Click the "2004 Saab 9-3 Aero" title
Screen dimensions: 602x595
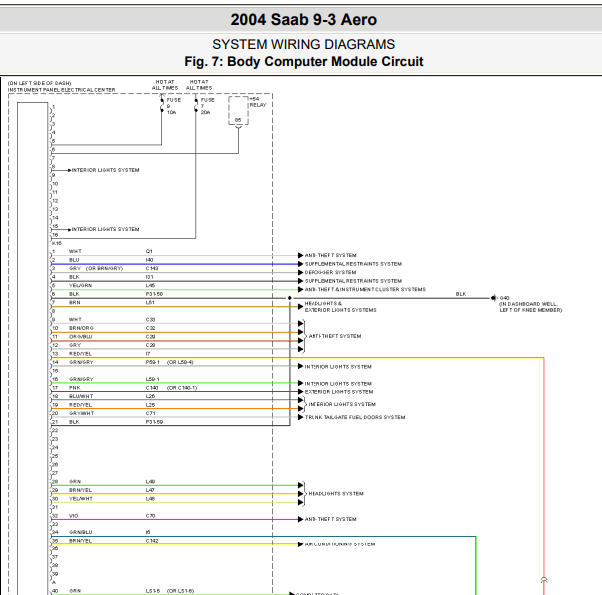pyautogui.click(x=303, y=20)
